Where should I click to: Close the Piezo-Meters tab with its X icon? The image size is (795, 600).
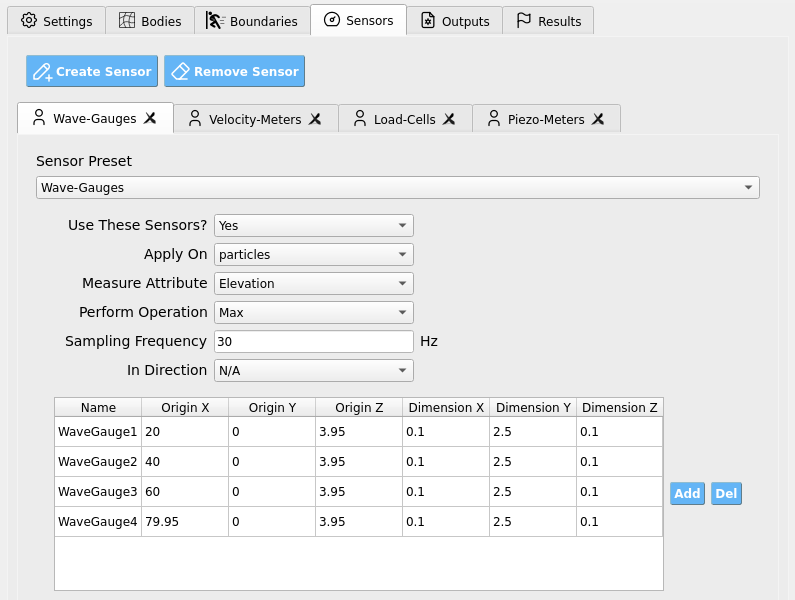tap(598, 119)
